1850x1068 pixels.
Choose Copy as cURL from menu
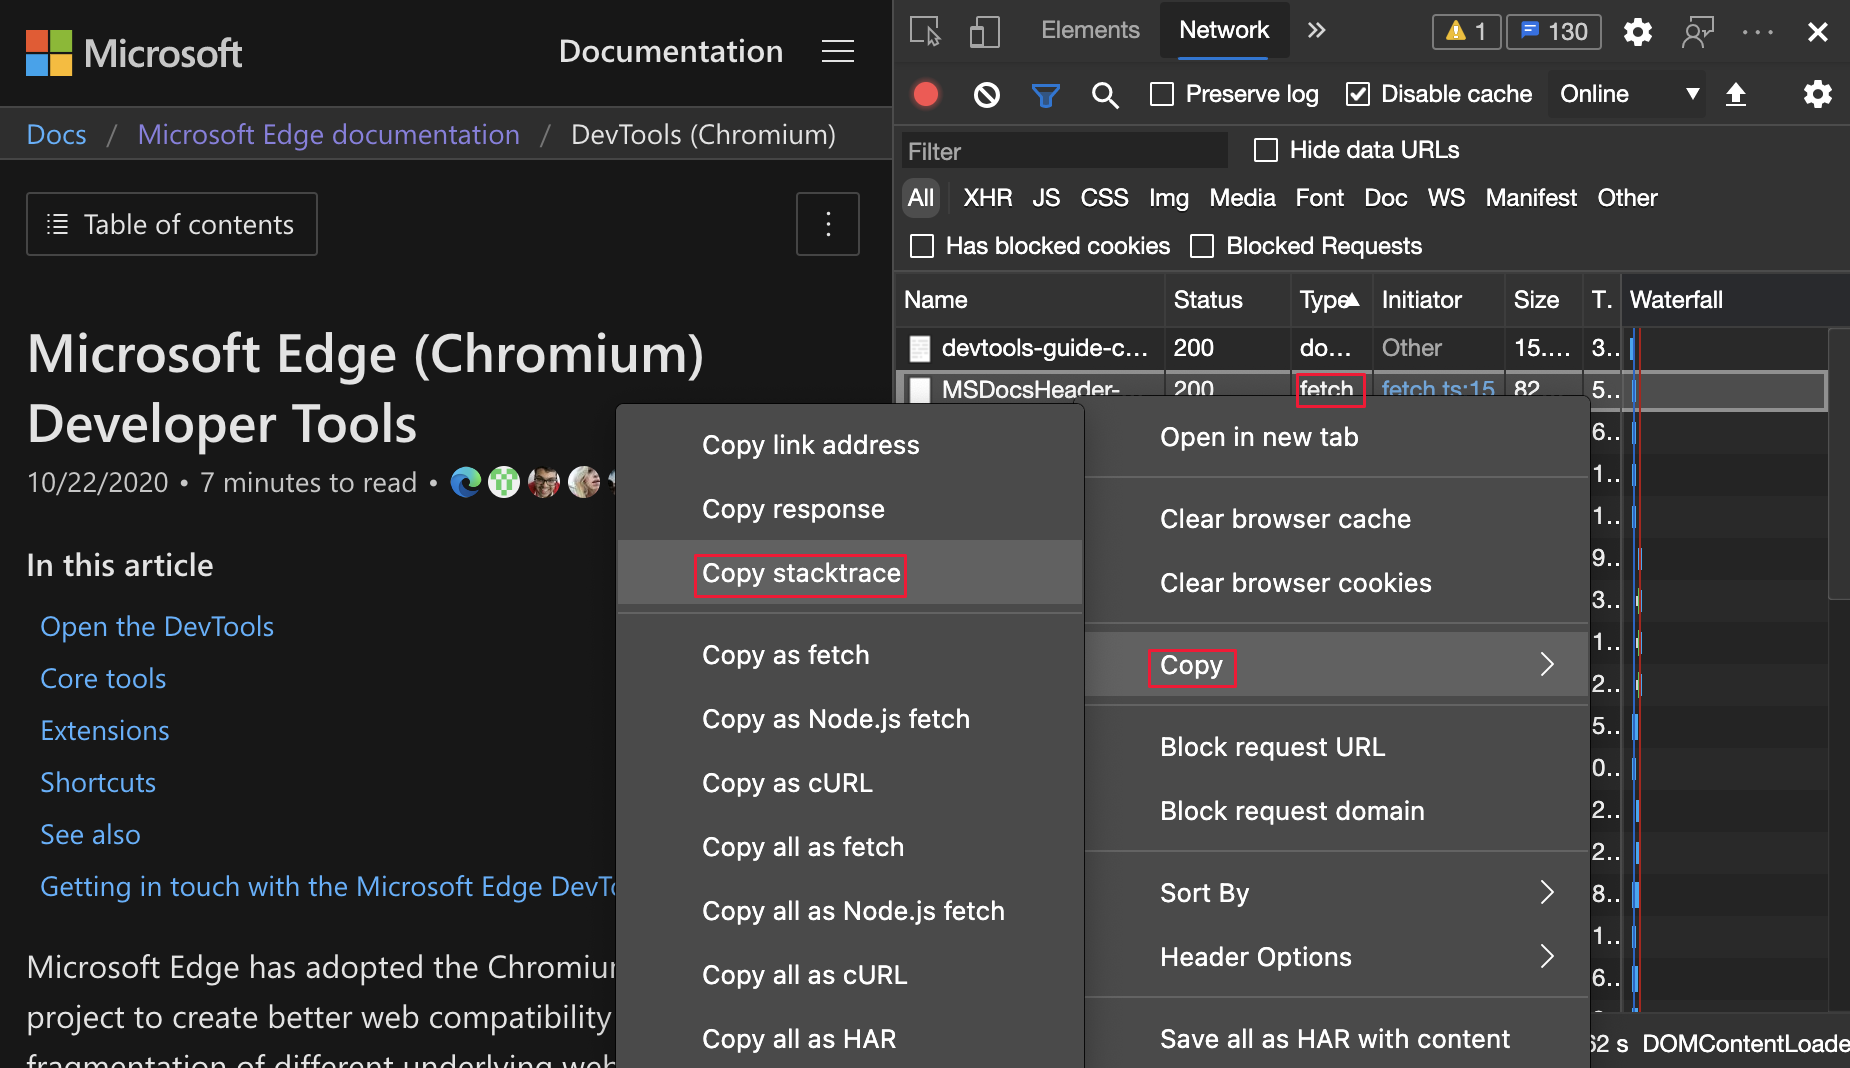click(x=787, y=783)
